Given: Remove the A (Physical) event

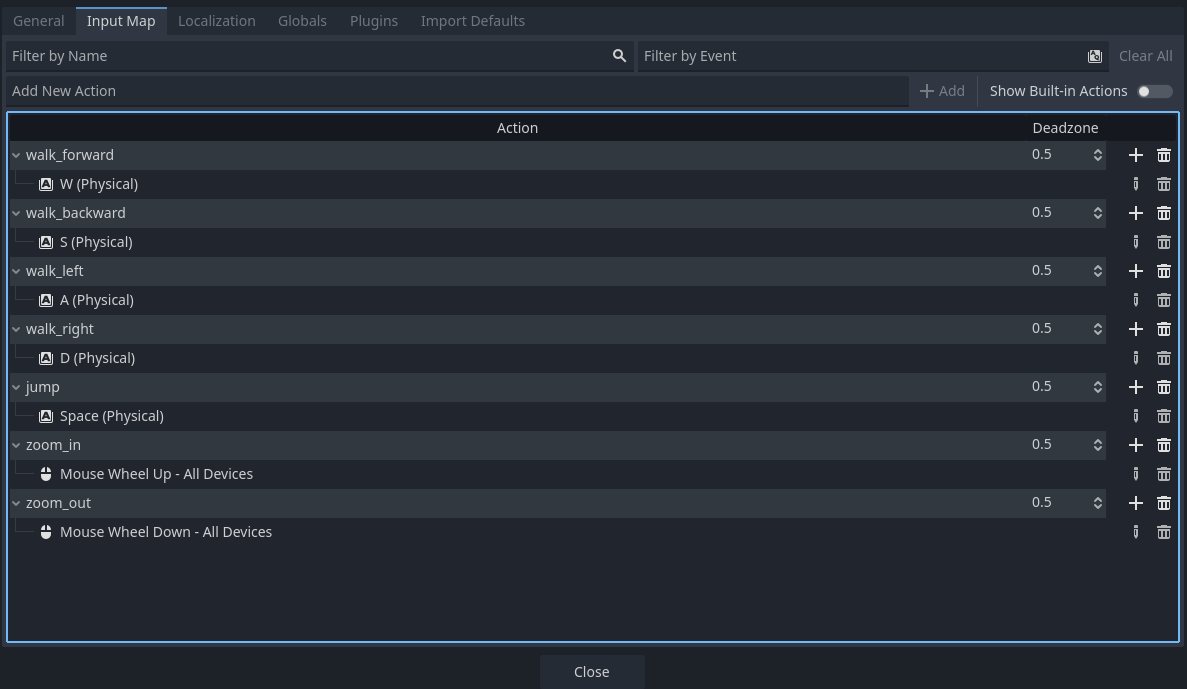Looking at the screenshot, I should pos(1164,301).
